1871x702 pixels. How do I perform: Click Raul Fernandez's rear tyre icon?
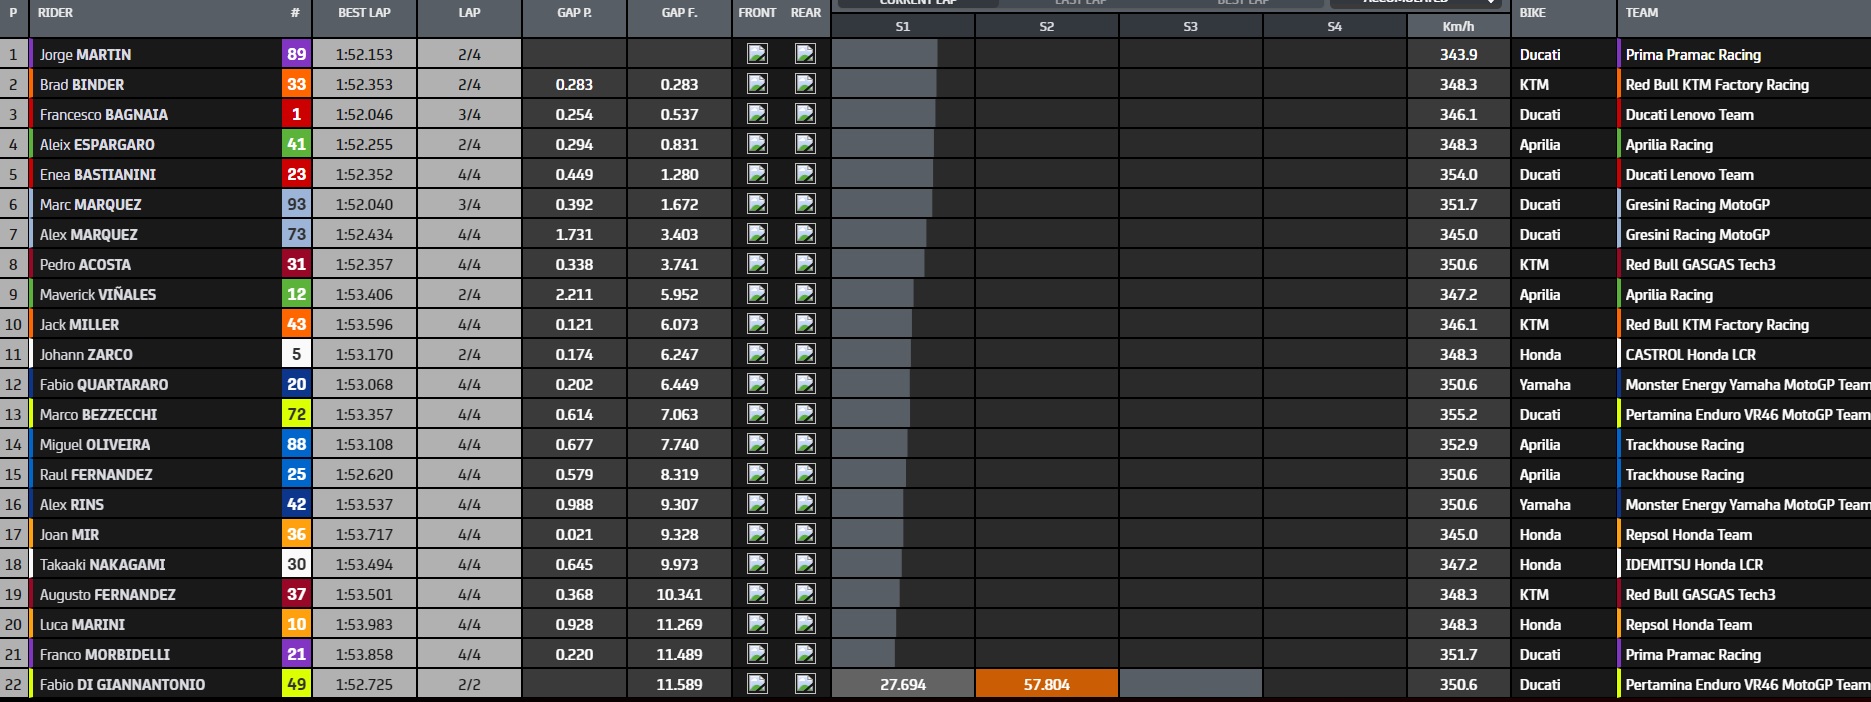pos(805,474)
